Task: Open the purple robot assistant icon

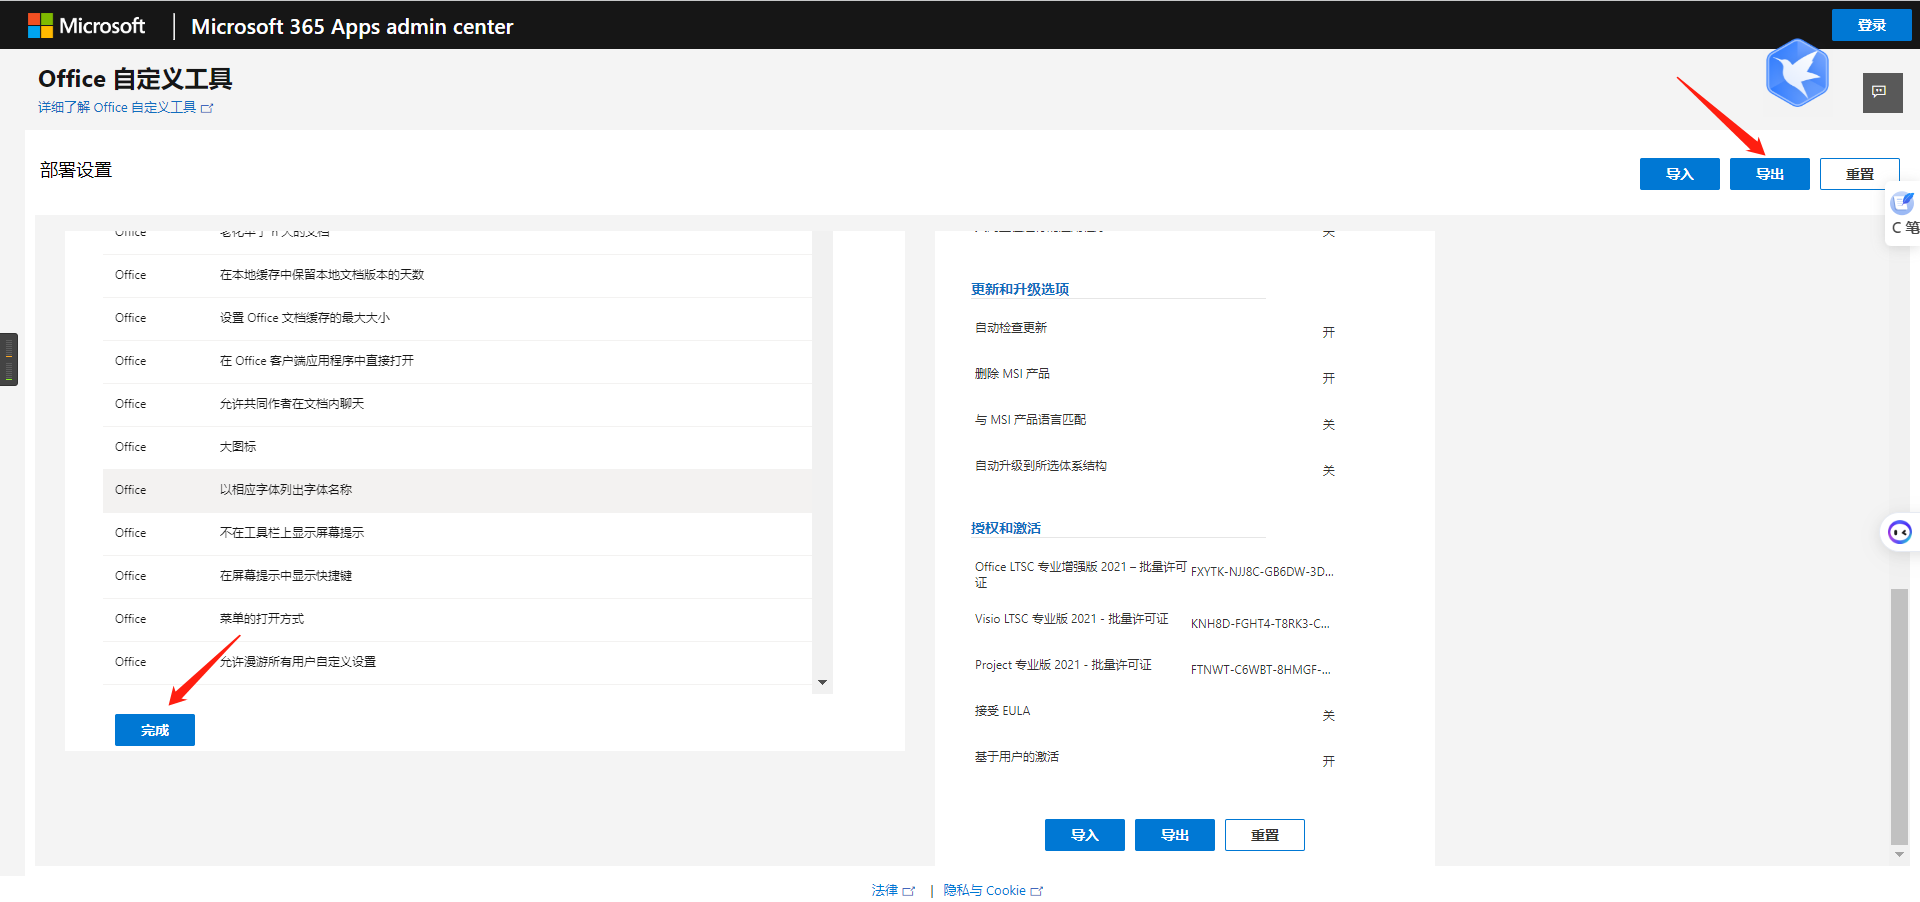Action: (1899, 532)
